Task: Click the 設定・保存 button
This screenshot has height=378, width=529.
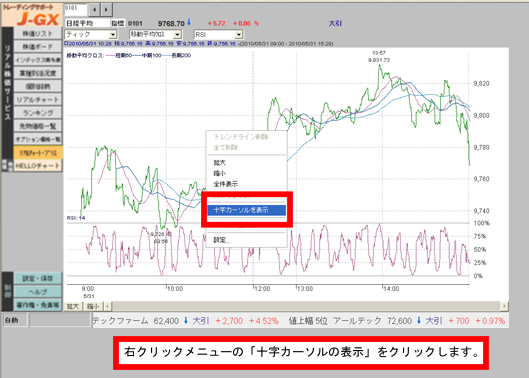Action: [x=38, y=278]
